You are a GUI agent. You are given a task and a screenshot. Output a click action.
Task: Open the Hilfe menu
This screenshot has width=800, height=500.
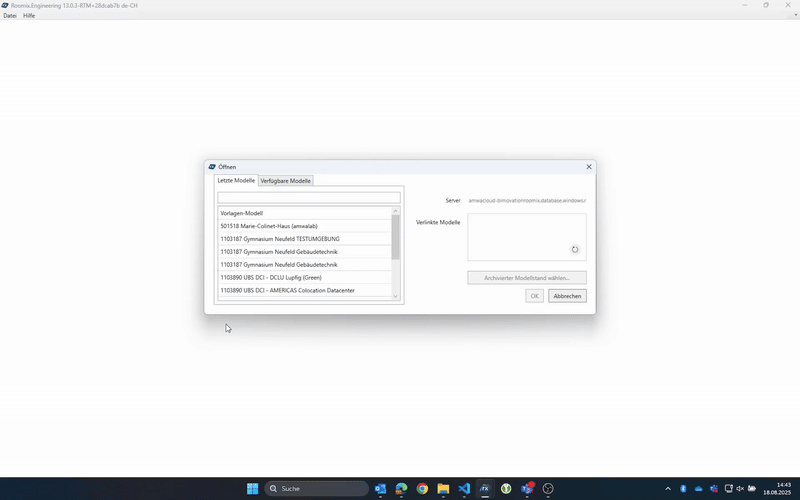[29, 16]
